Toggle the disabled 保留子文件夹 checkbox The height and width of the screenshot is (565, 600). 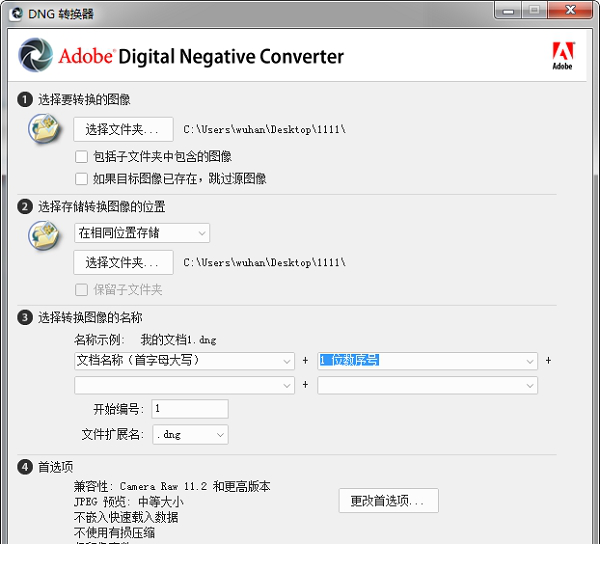pyautogui.click(x=81, y=290)
